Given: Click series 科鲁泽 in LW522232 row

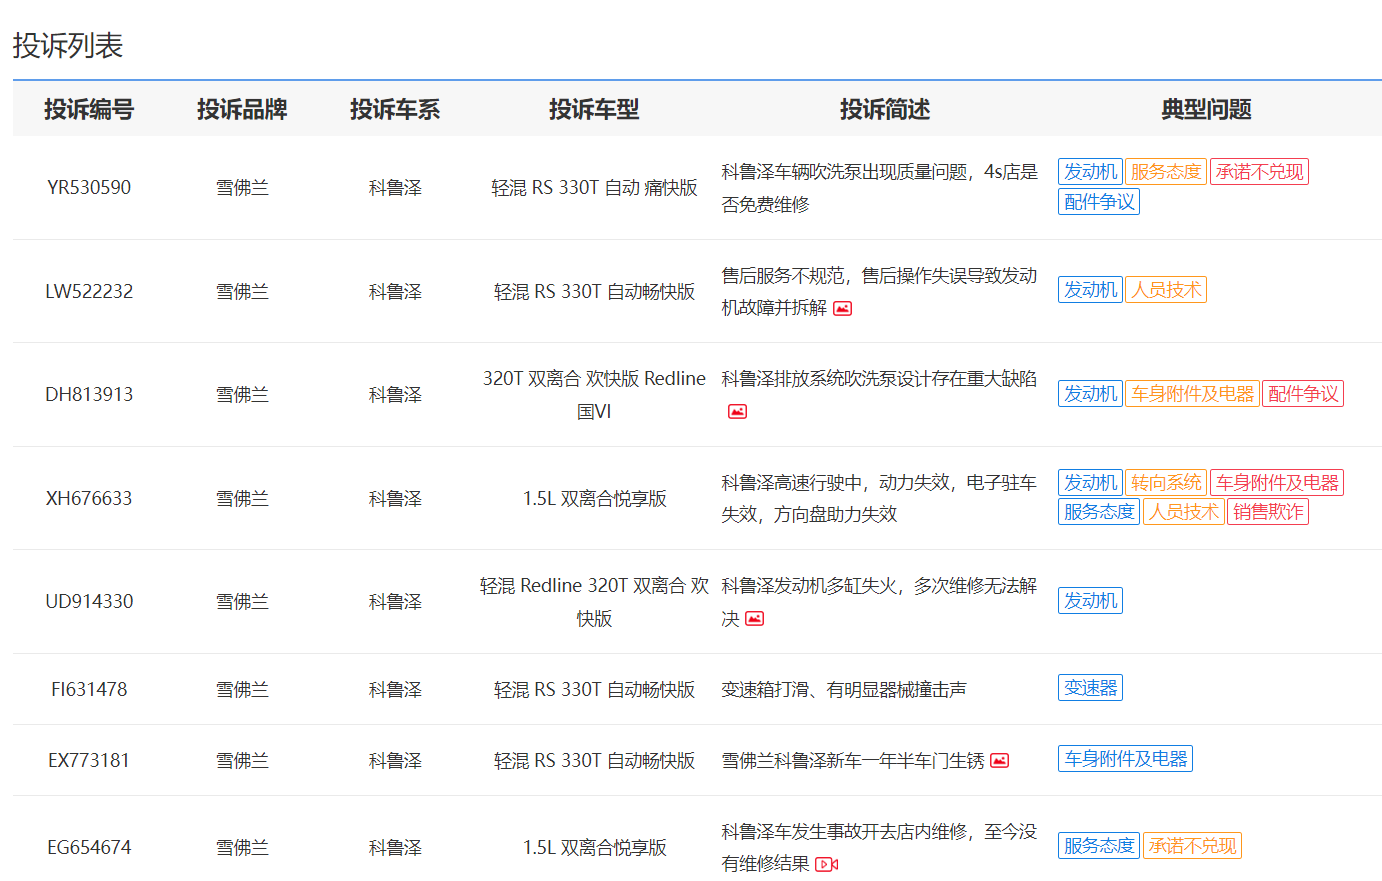Looking at the screenshot, I should click(395, 292).
